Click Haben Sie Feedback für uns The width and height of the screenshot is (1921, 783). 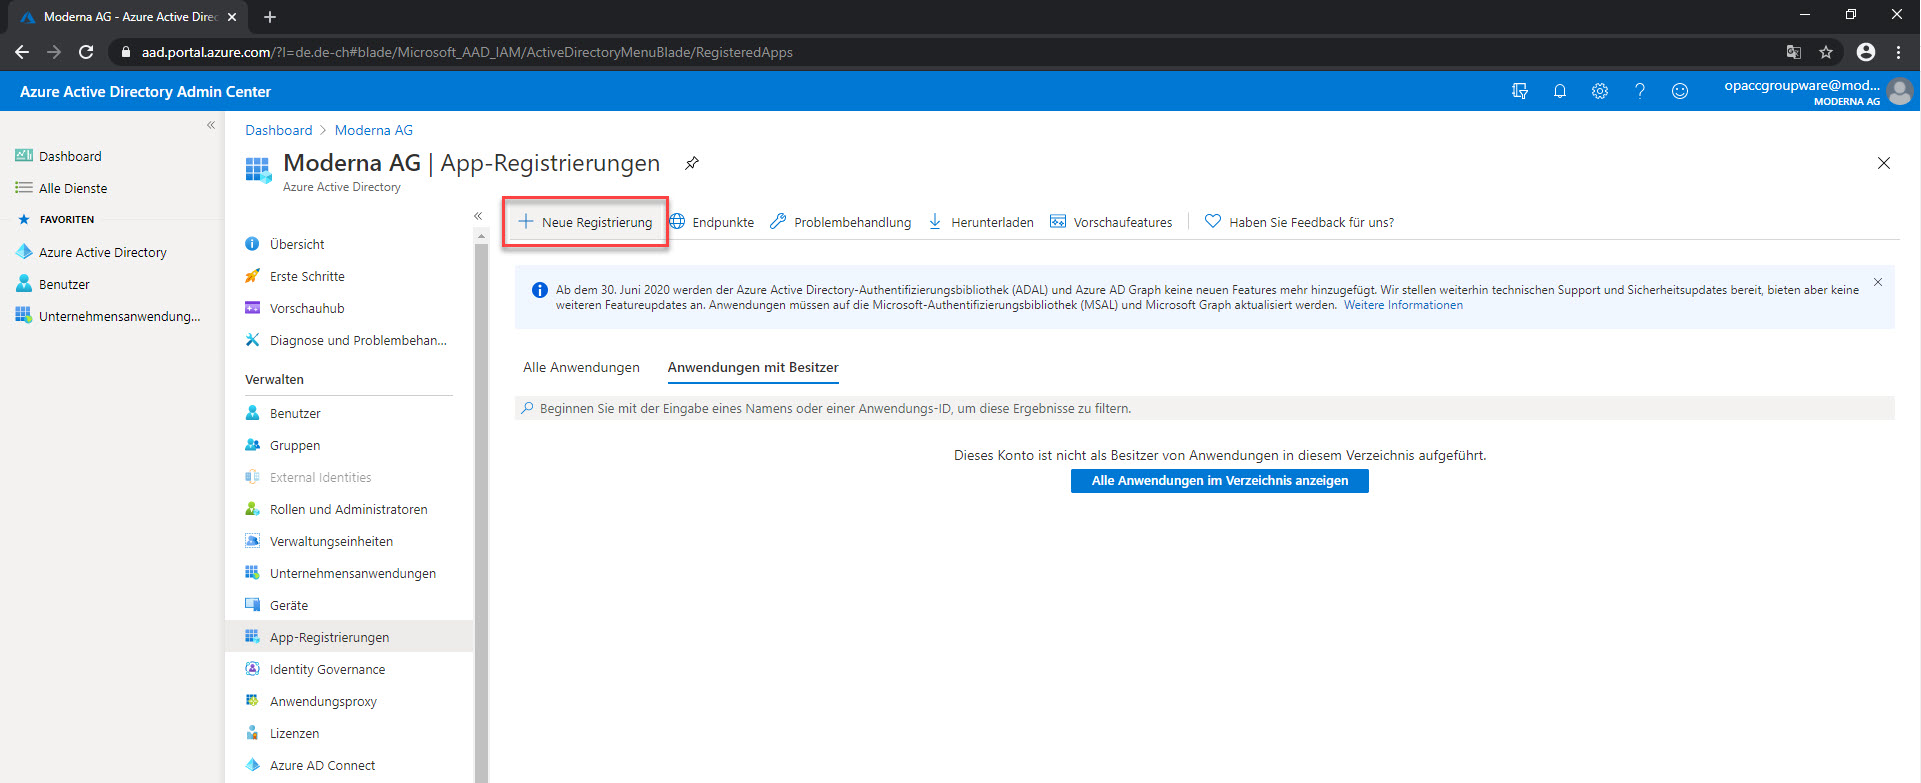click(1299, 222)
